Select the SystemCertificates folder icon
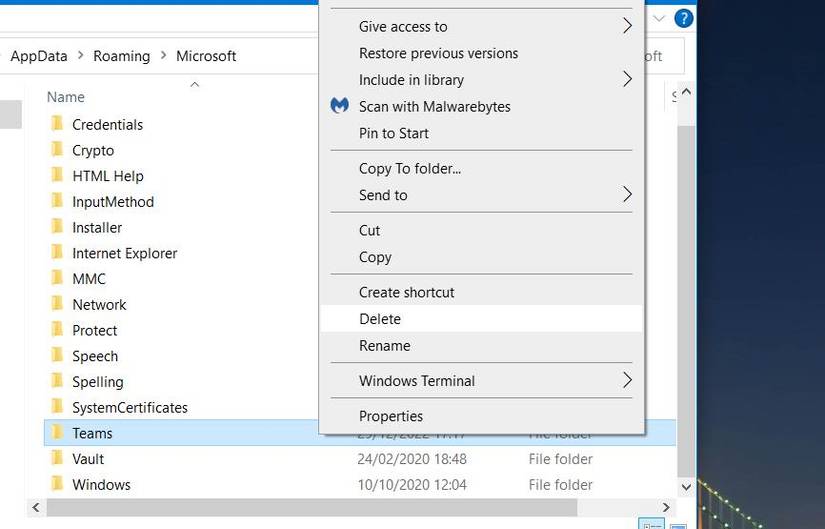This screenshot has width=825, height=529. [x=57, y=407]
